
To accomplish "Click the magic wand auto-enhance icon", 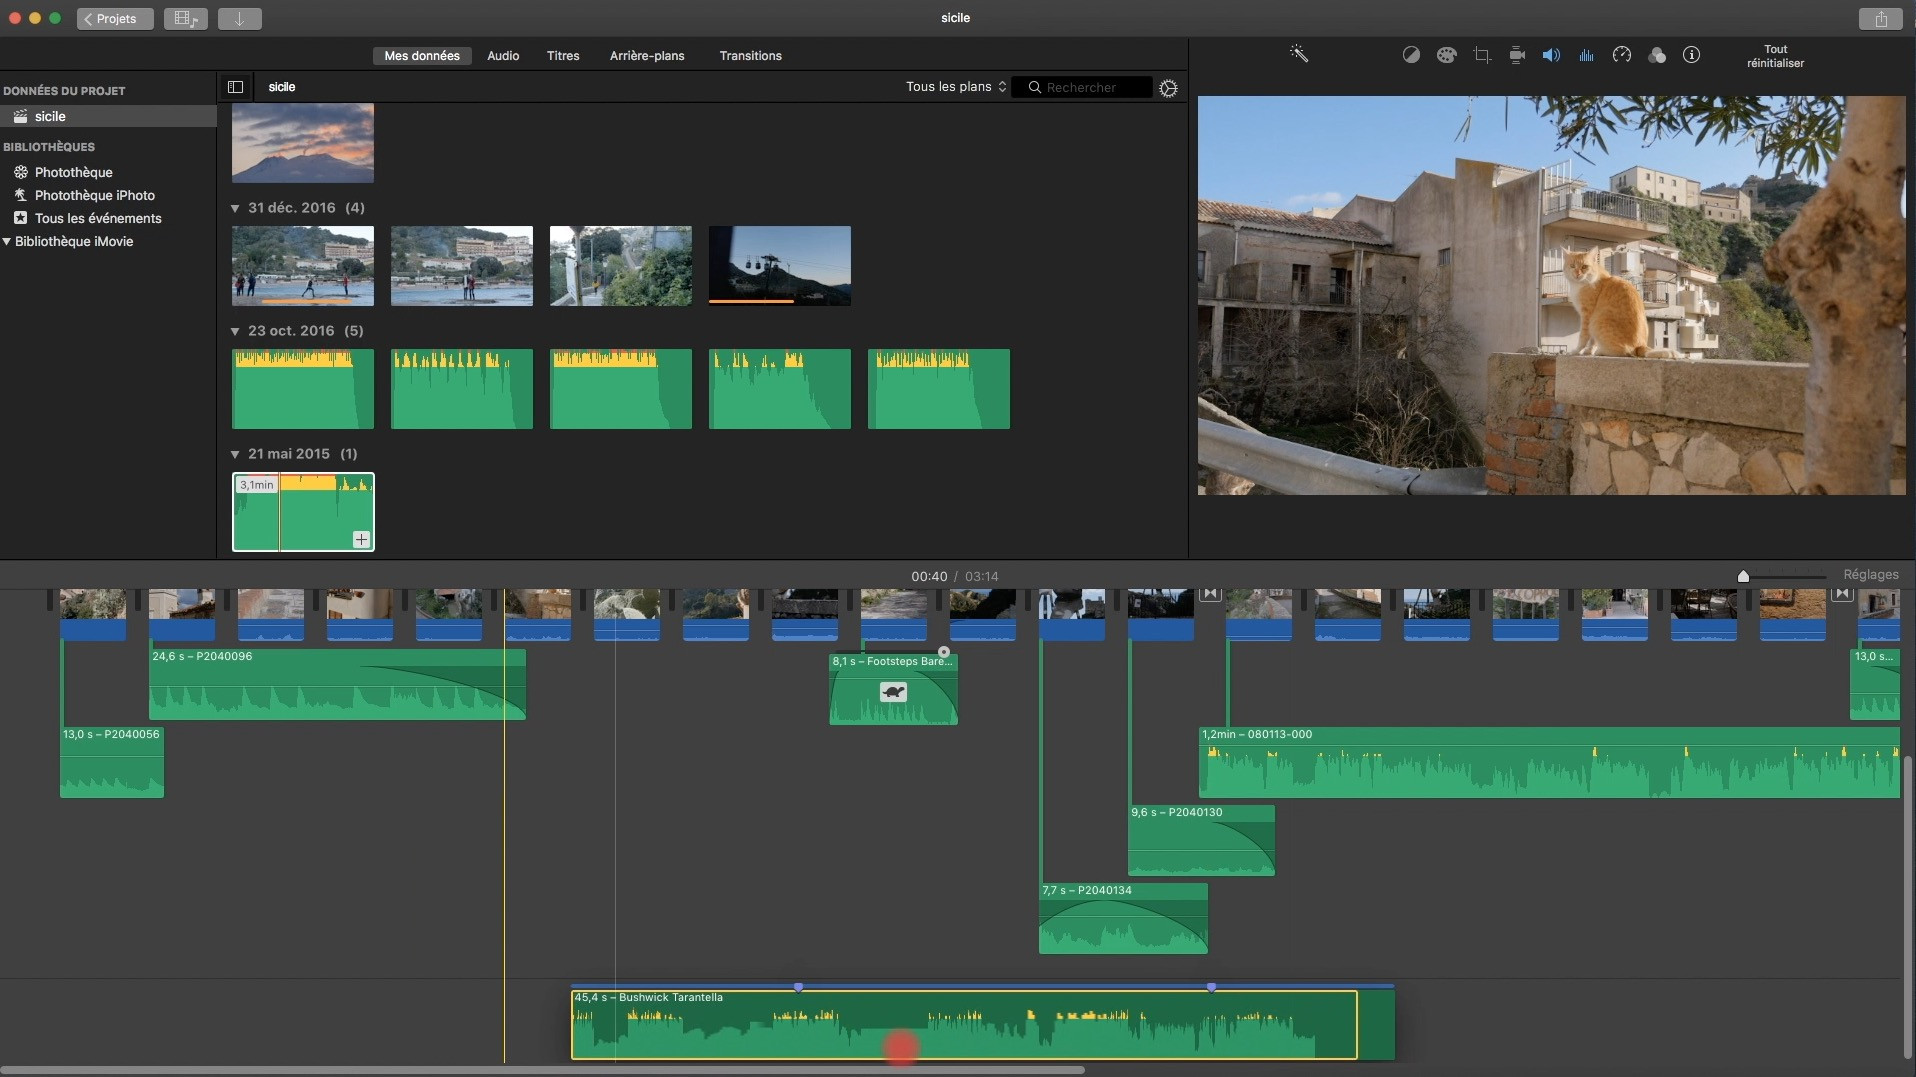I will (1299, 54).
